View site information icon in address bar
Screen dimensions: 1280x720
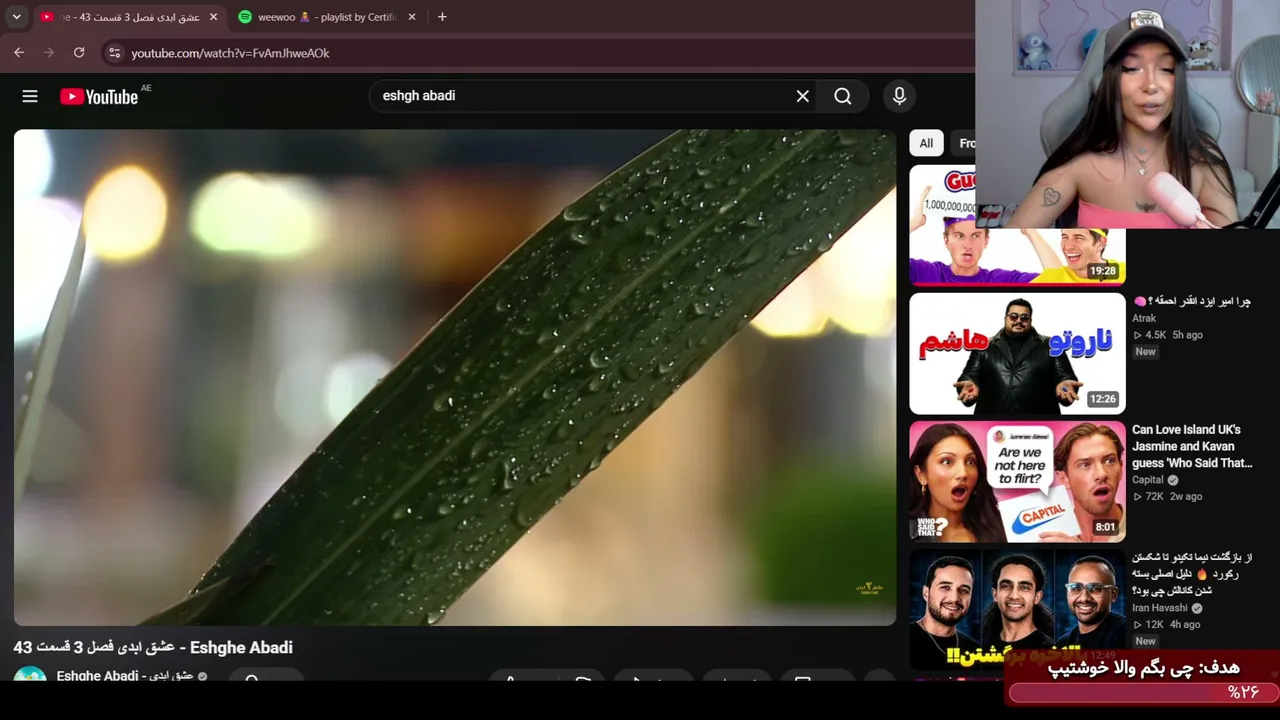click(x=114, y=53)
